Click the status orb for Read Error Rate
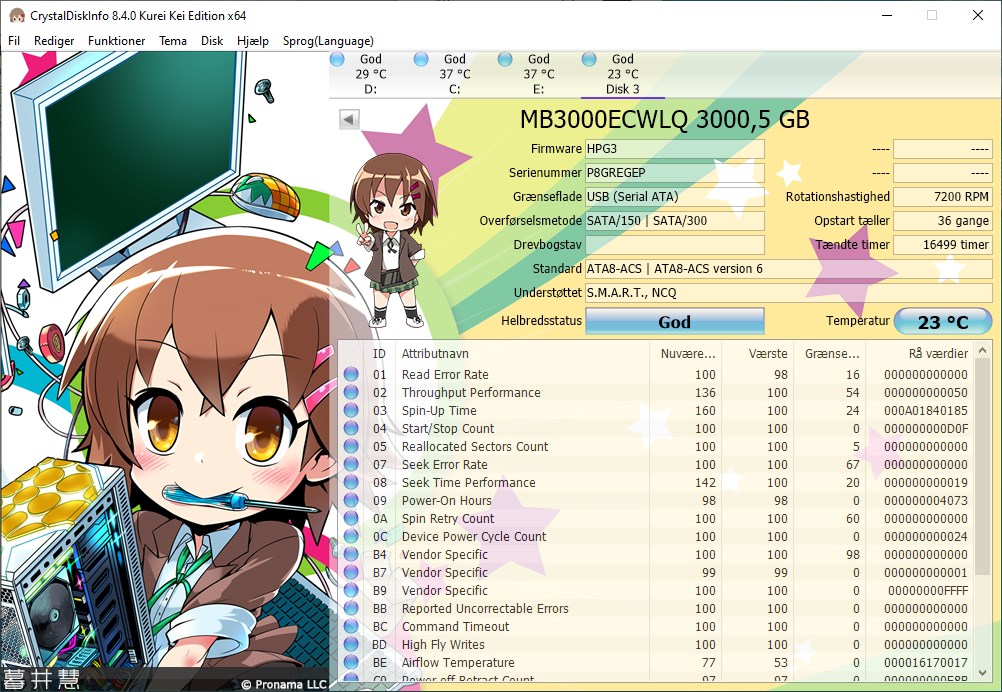 point(351,374)
